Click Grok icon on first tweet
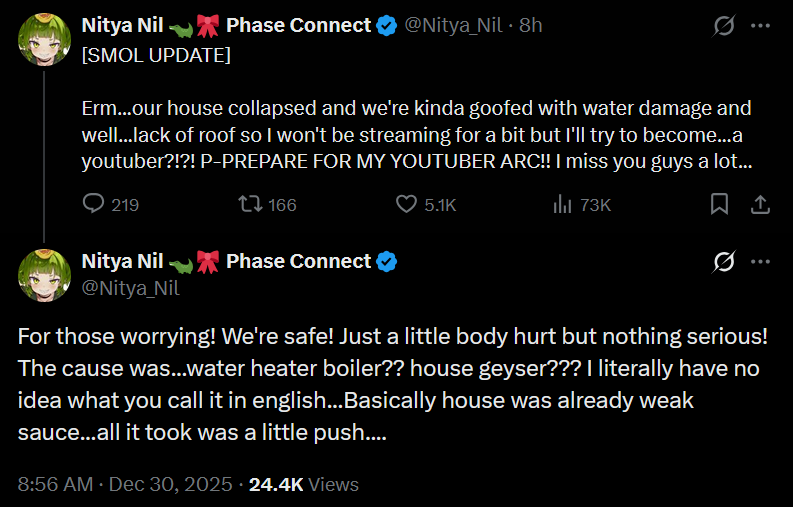Image resolution: width=793 pixels, height=507 pixels. pyautogui.click(x=720, y=26)
